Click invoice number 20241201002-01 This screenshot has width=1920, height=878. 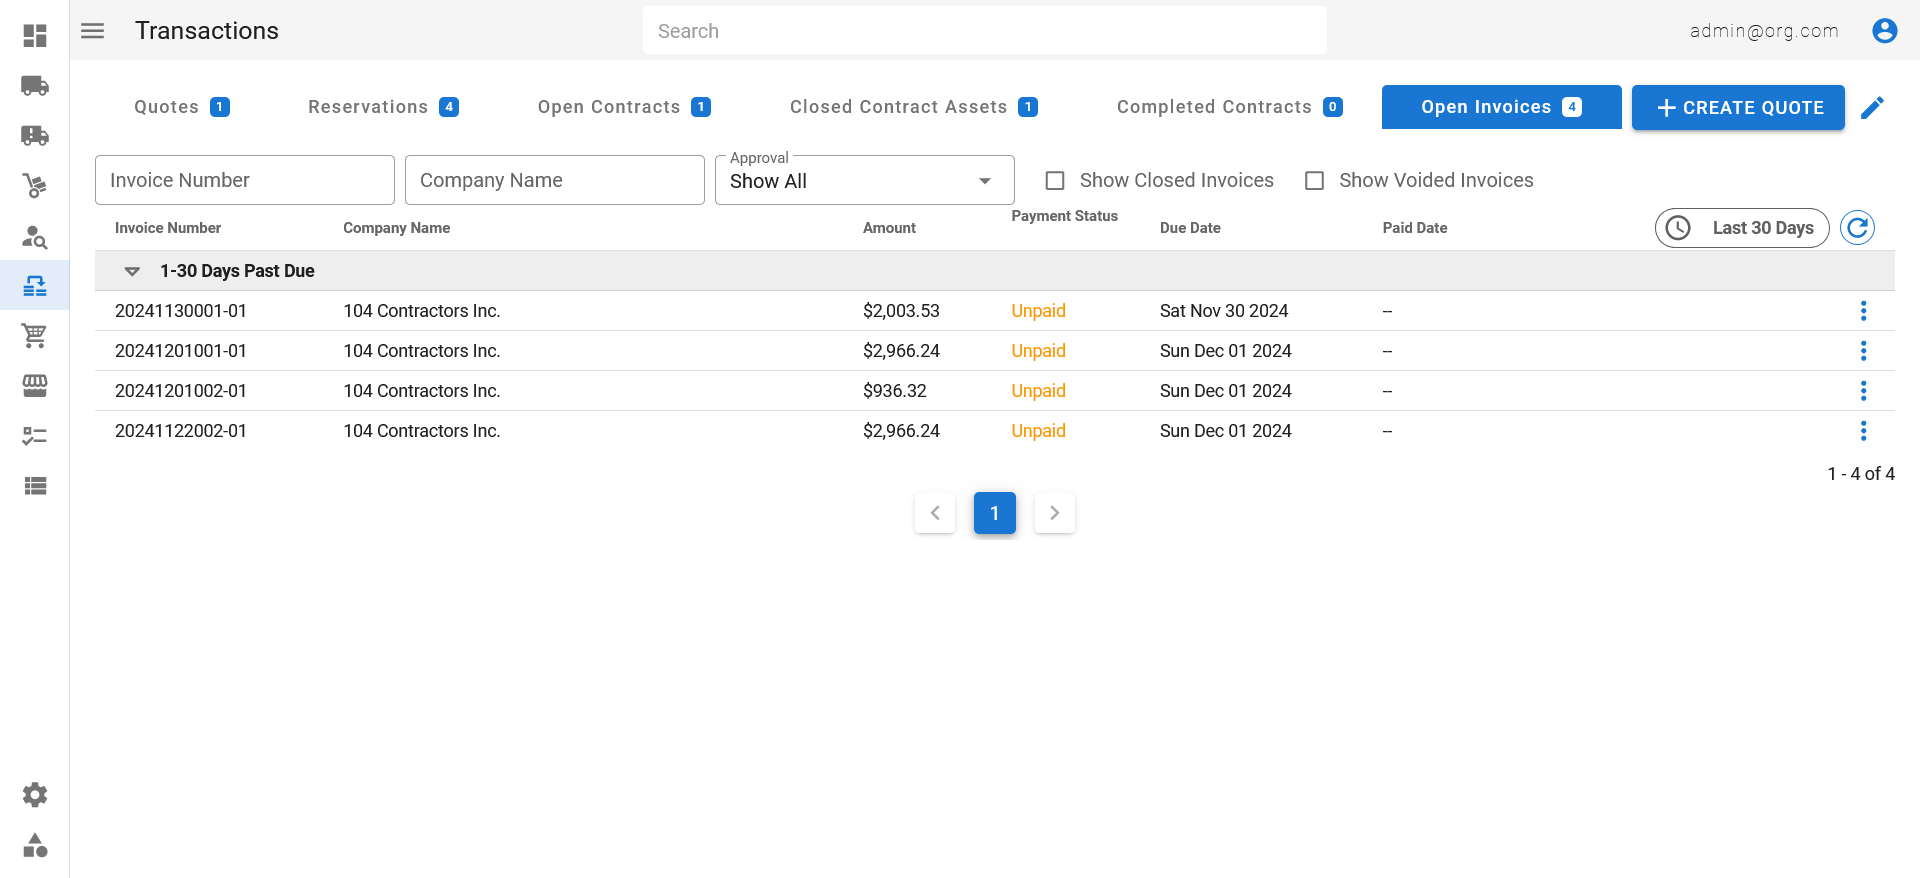click(181, 391)
